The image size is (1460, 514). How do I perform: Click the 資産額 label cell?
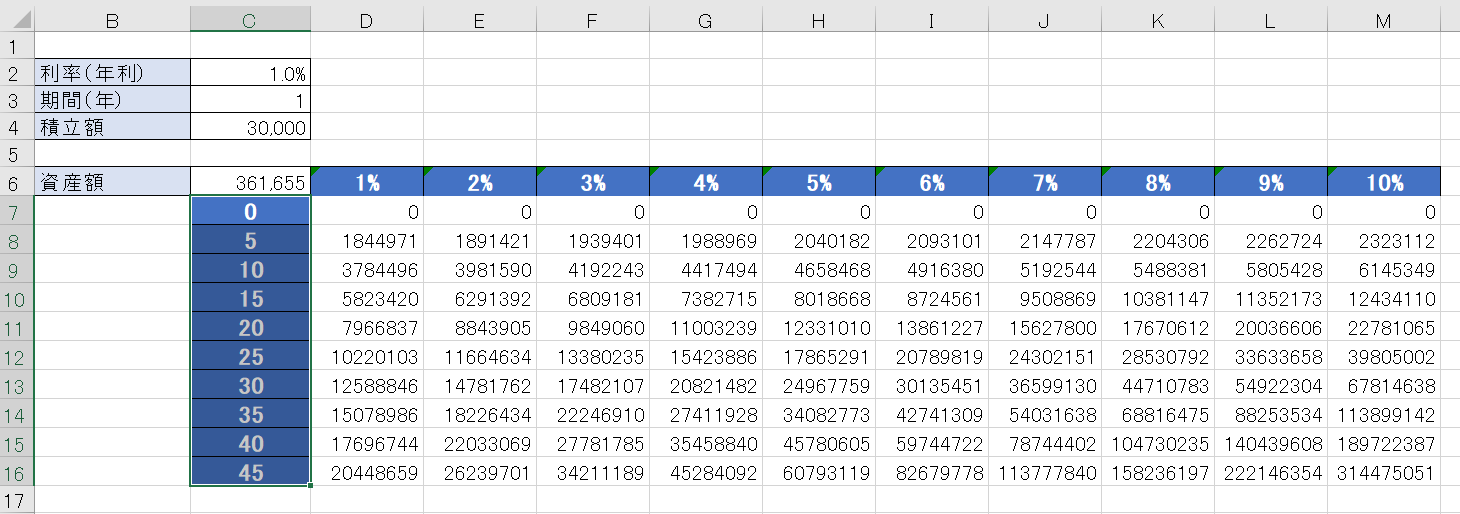pos(112,182)
